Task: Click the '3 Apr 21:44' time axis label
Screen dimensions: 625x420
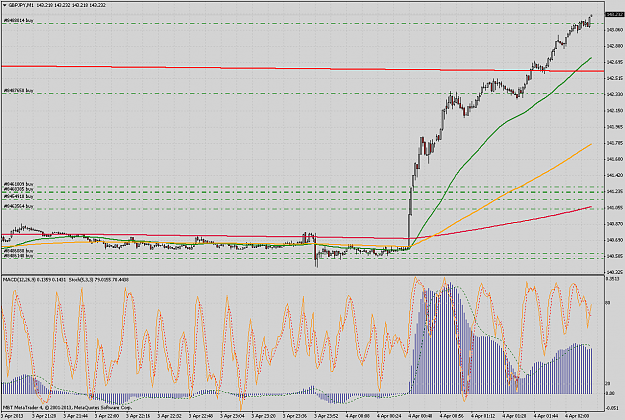Action: (75, 416)
